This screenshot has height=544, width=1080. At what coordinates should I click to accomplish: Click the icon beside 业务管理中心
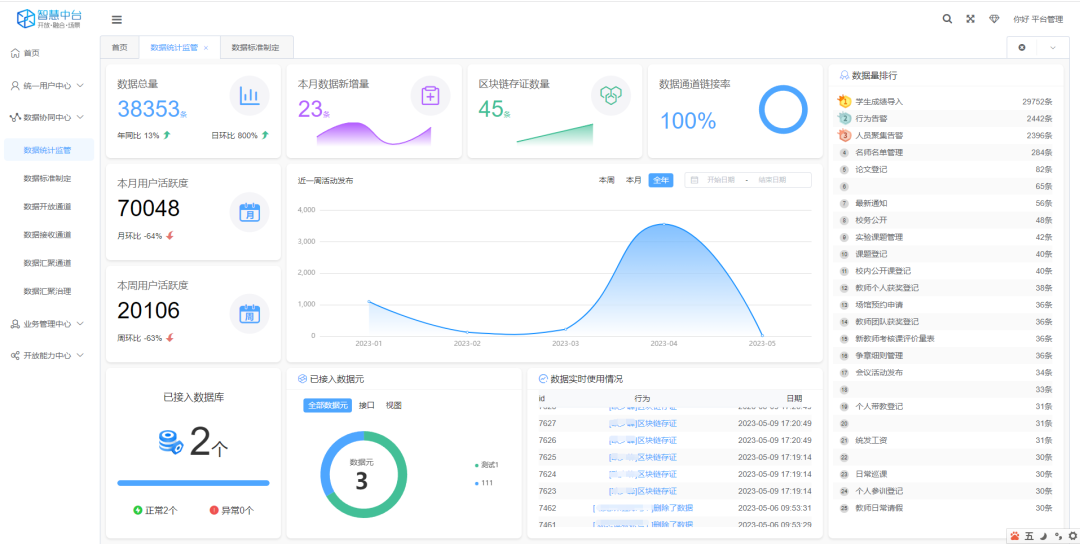click(x=15, y=324)
